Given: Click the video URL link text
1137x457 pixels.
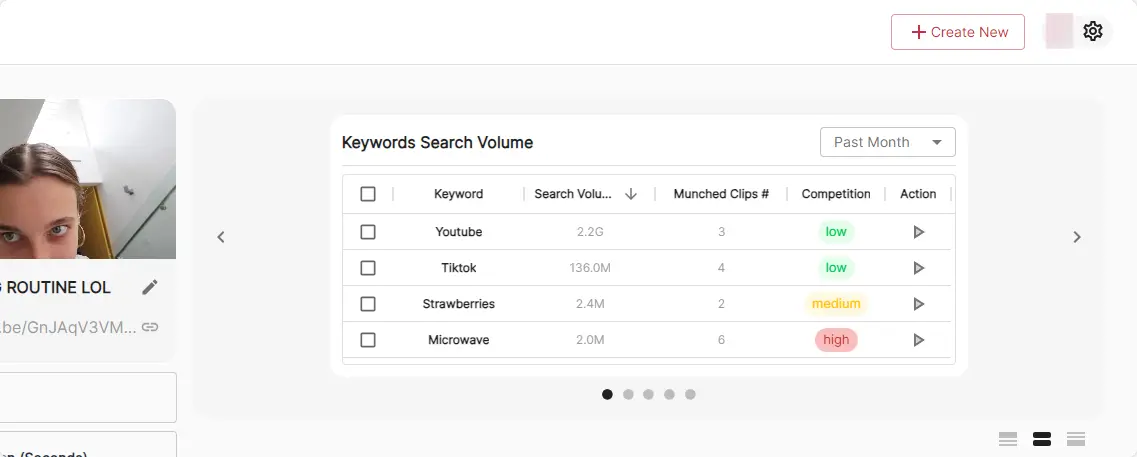Looking at the screenshot, I should pos(68,326).
